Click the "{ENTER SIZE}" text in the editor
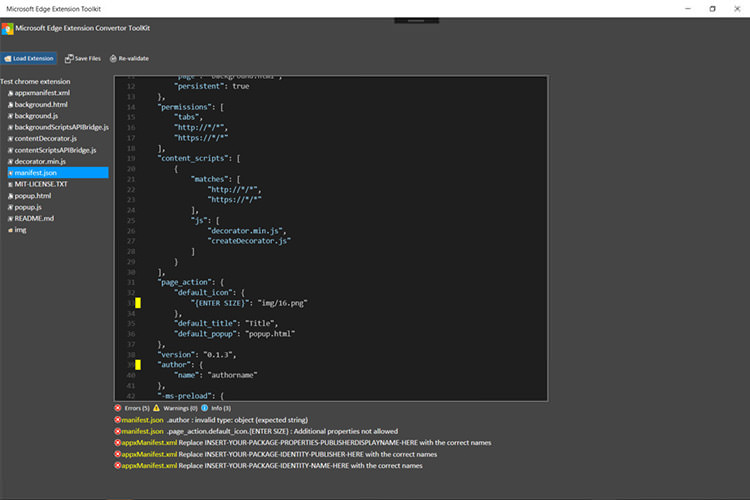 [x=221, y=303]
